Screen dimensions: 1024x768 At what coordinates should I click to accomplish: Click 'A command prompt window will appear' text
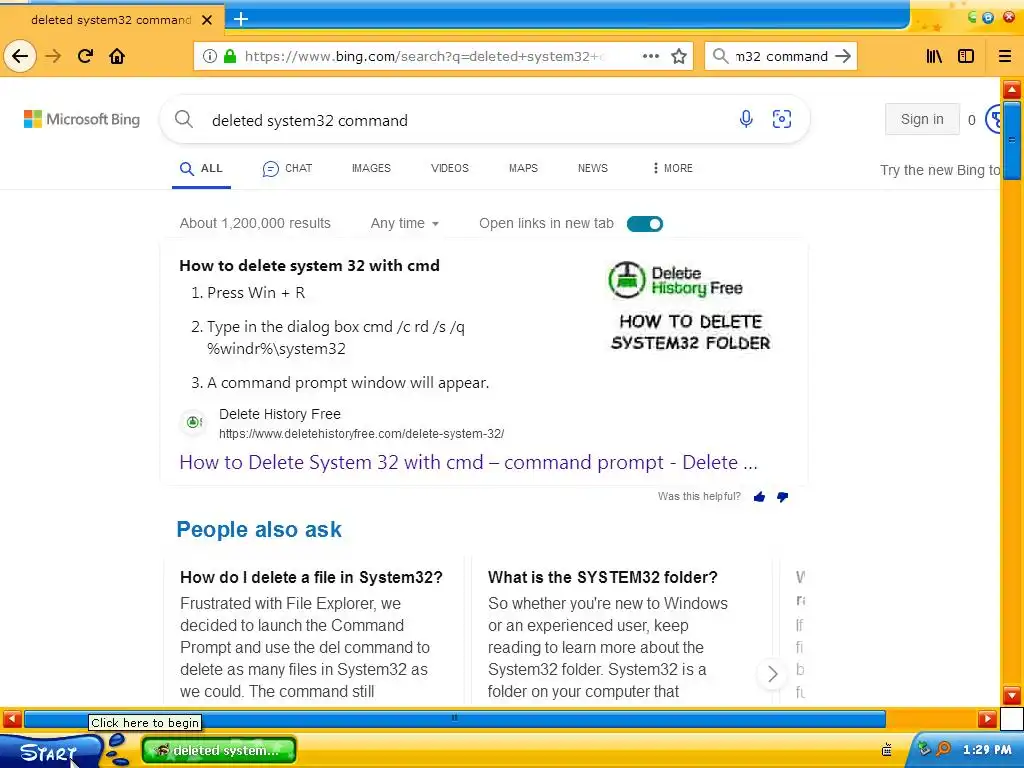348,383
